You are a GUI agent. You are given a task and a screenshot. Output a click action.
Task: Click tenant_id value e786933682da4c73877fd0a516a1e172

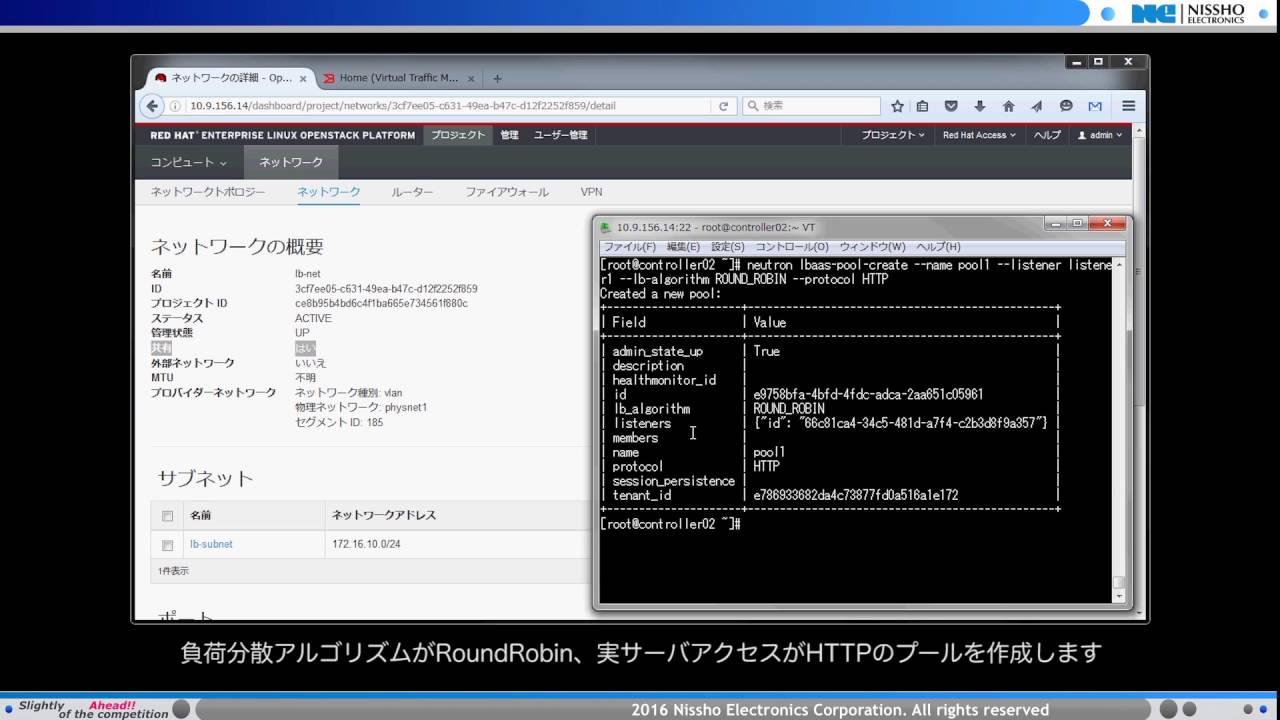pos(856,496)
